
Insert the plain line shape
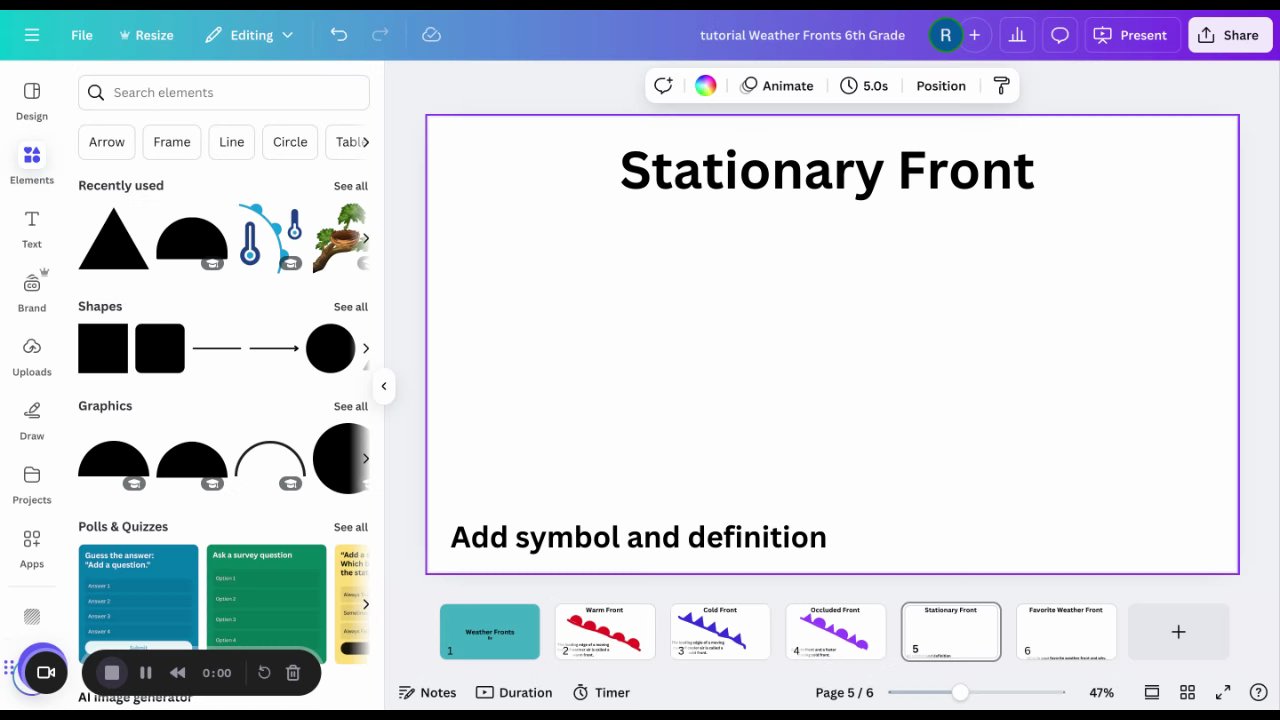tap(217, 348)
